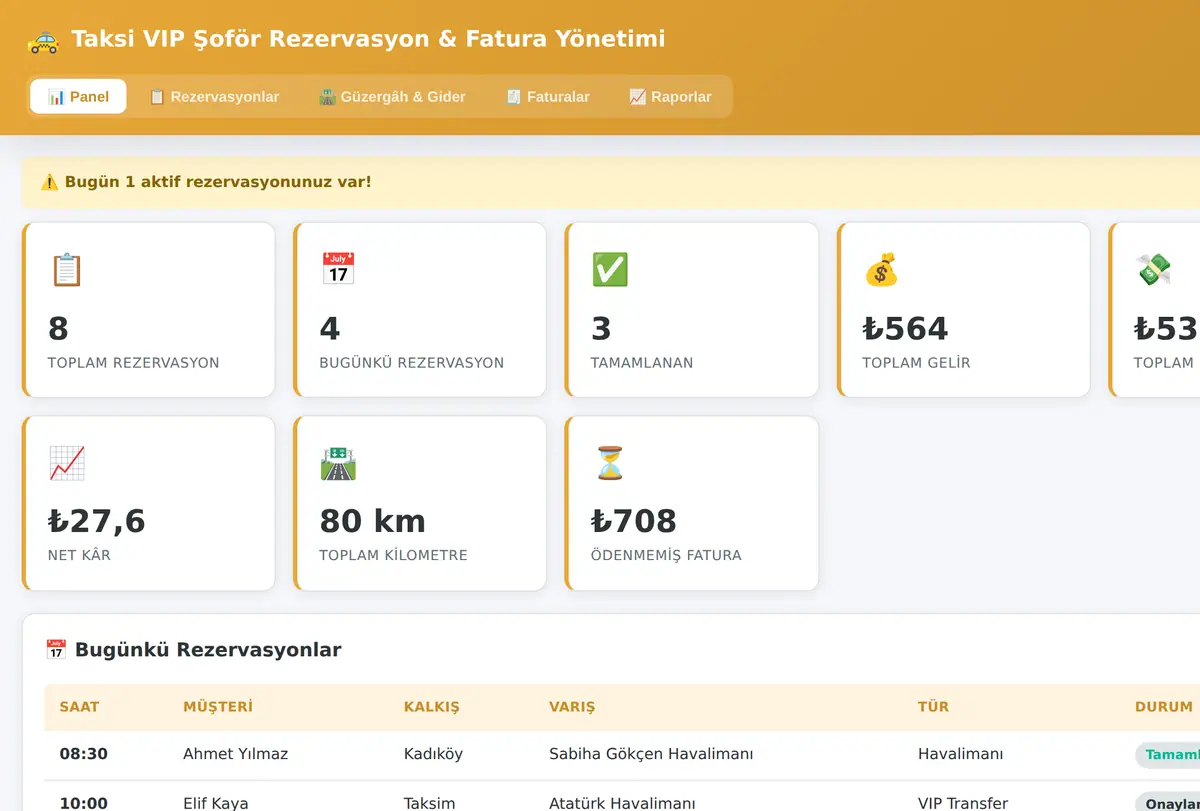Click the highway icon on Toplam Kilometre card
The width and height of the screenshot is (1200, 811).
click(338, 463)
